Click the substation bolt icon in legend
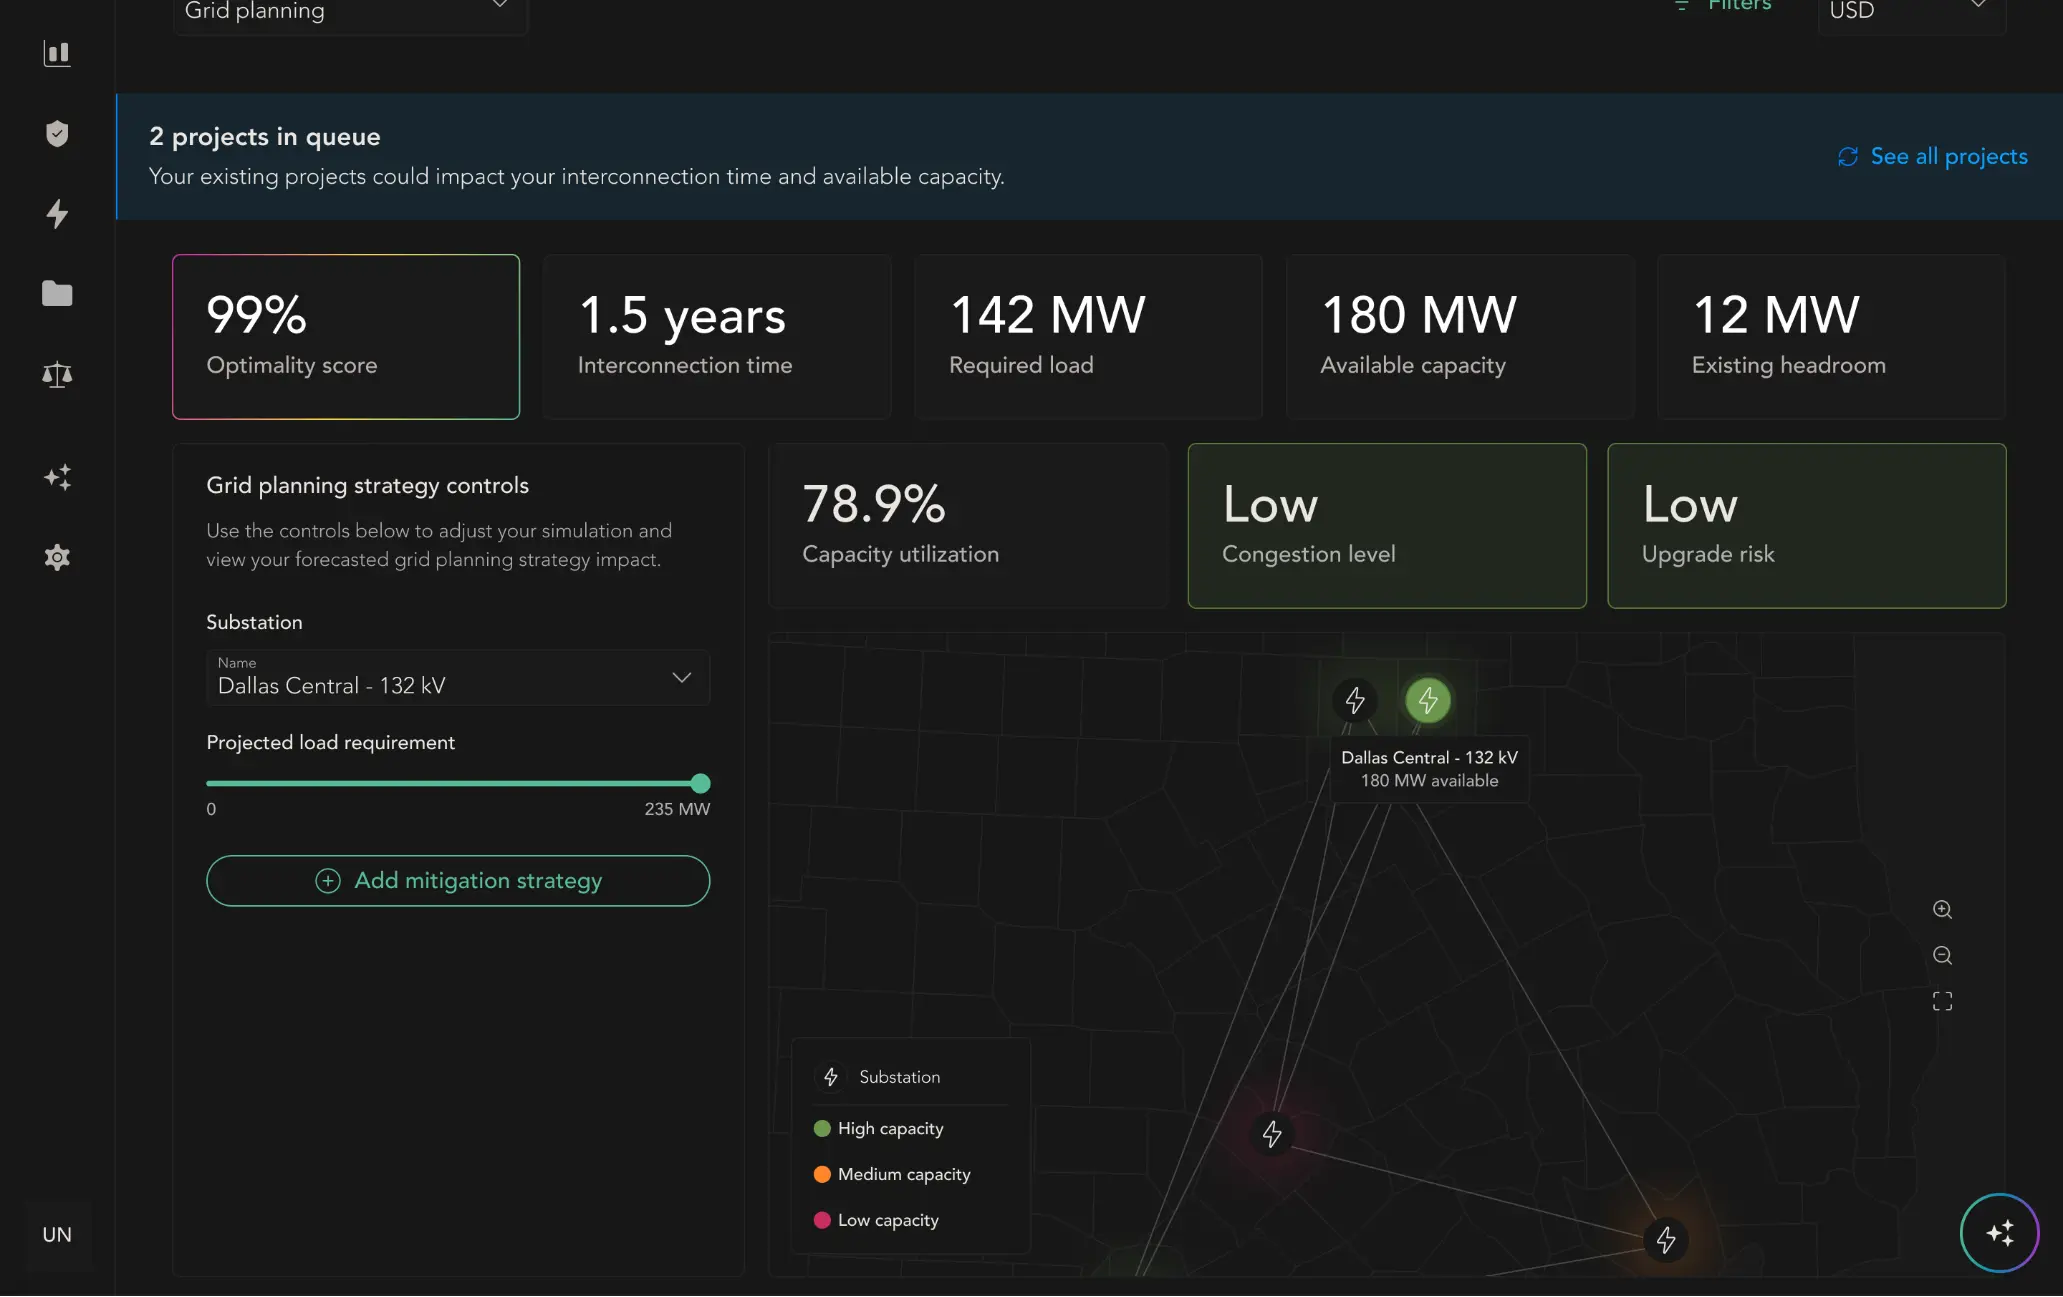The width and height of the screenshot is (2063, 1297). point(831,1077)
